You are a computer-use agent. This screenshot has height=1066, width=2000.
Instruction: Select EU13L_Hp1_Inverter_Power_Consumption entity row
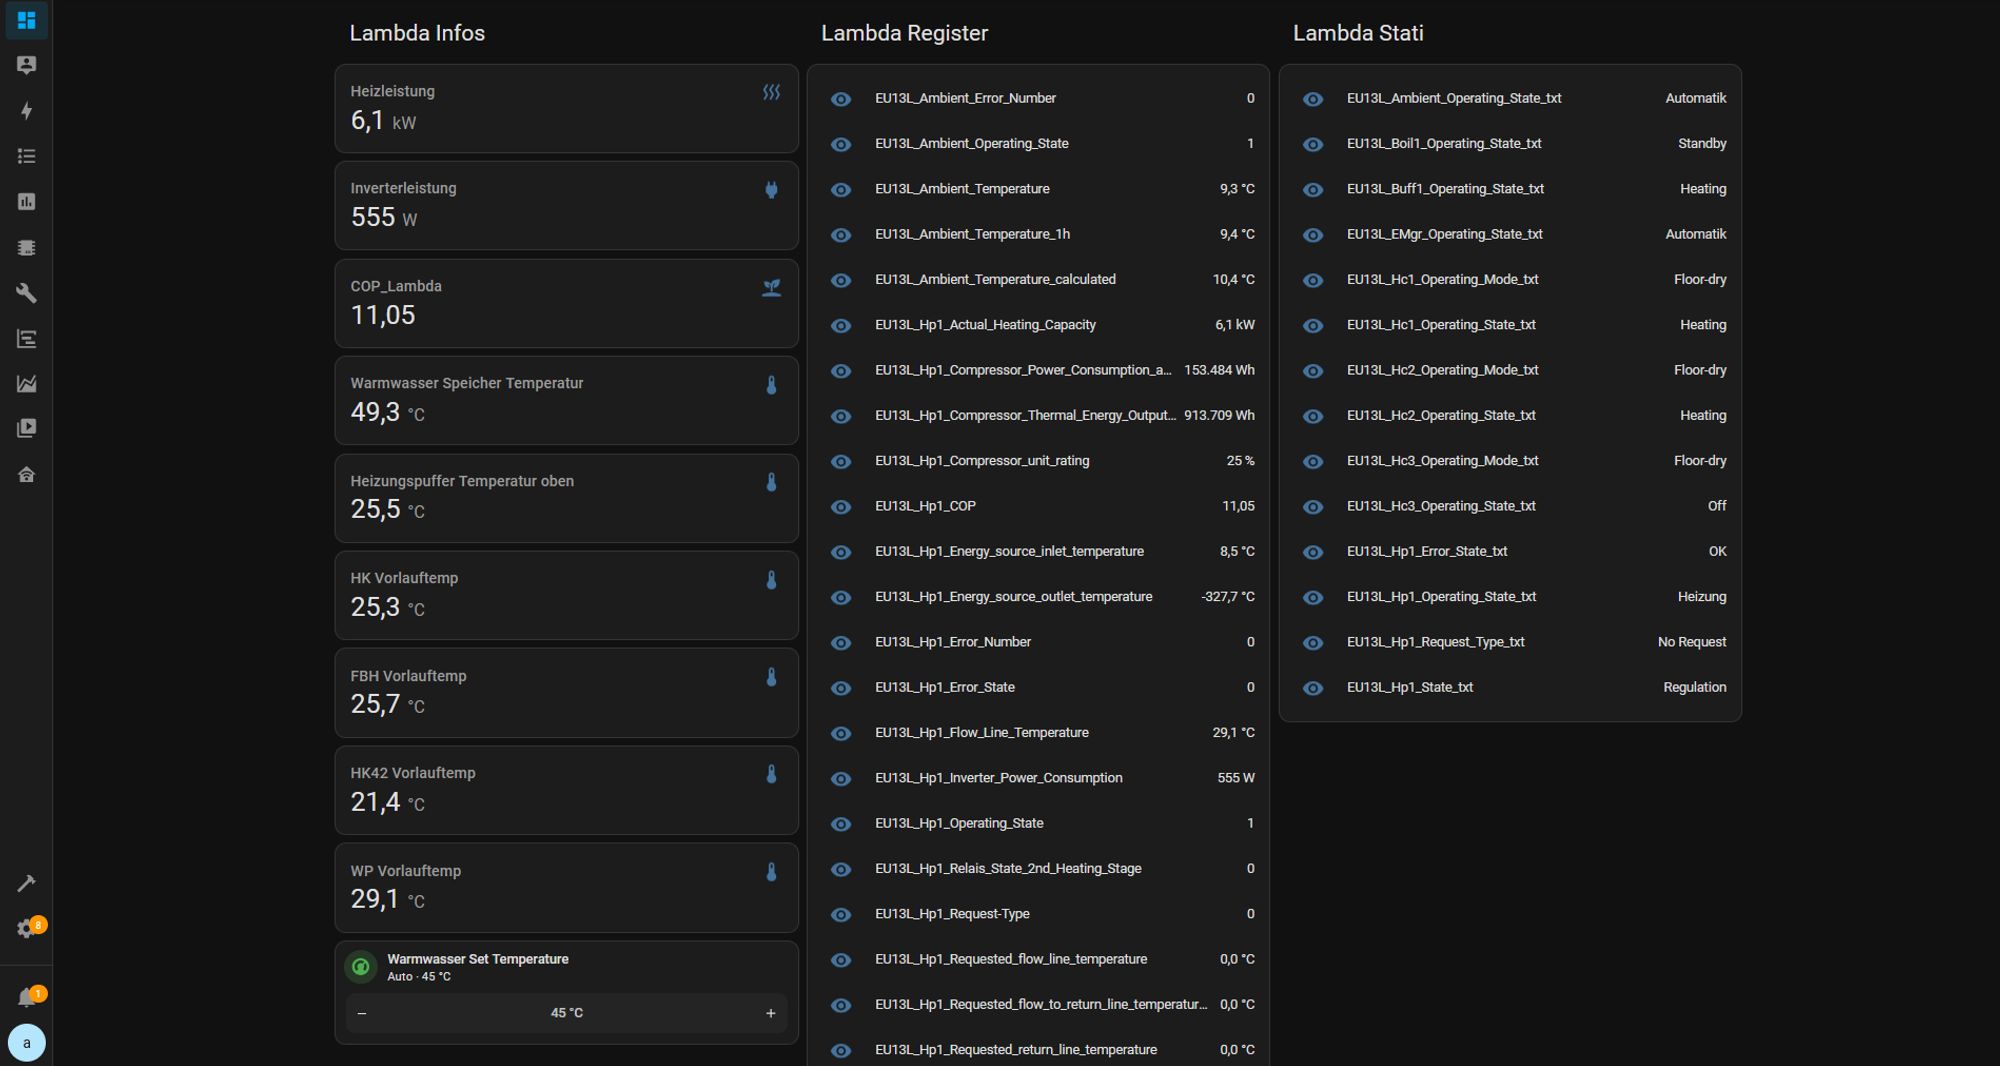coord(1038,778)
